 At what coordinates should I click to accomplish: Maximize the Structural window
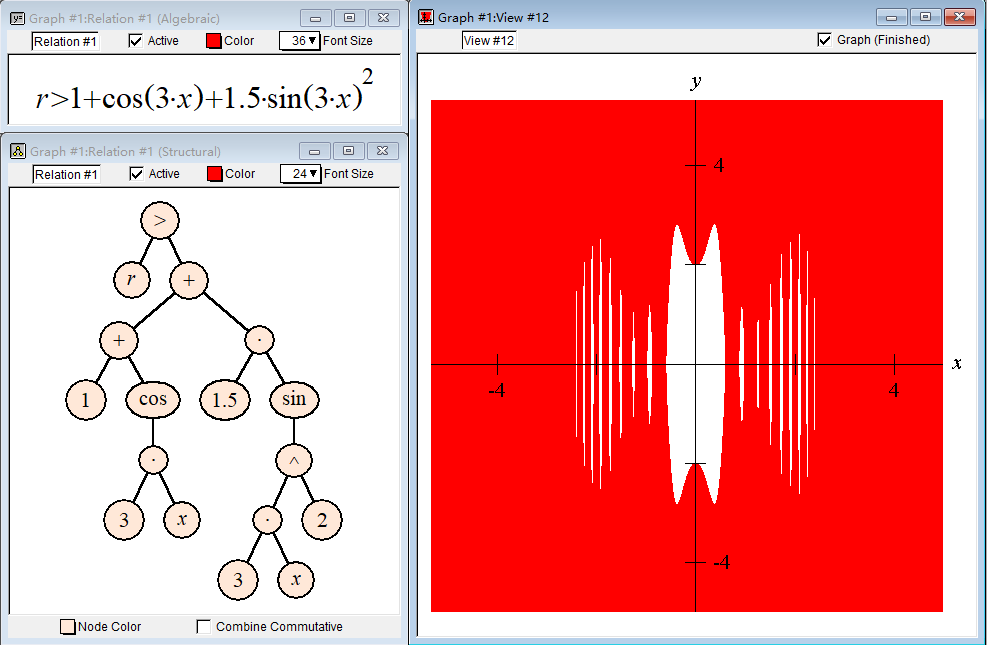pyautogui.click(x=348, y=151)
